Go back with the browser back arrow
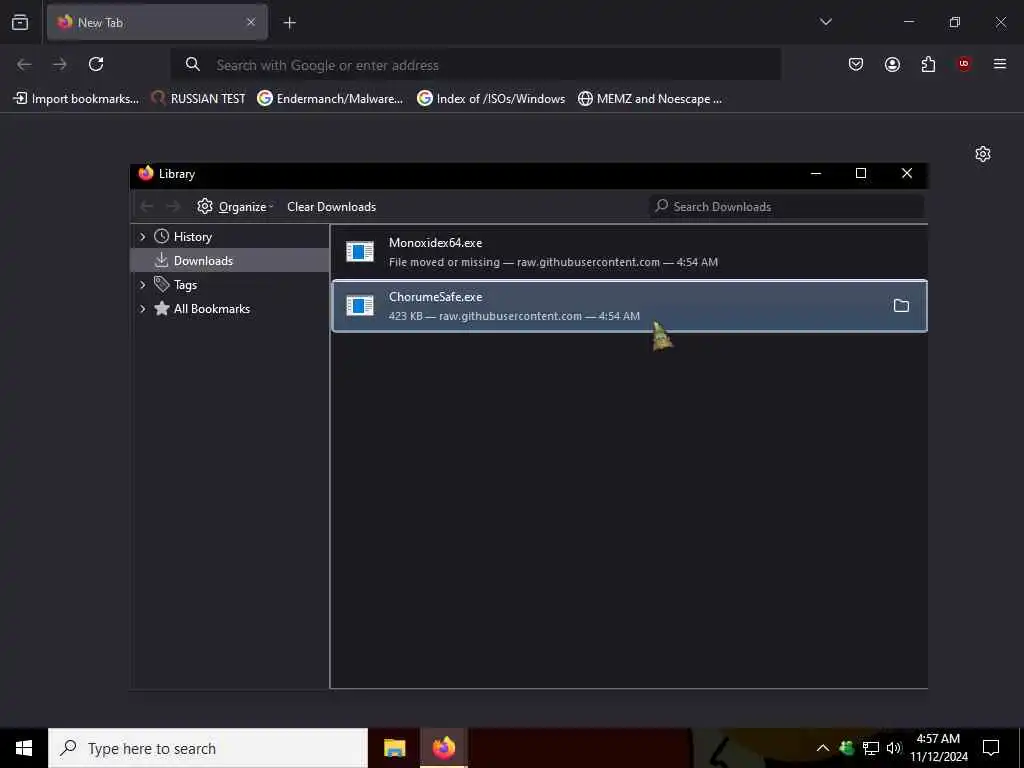 coord(24,64)
